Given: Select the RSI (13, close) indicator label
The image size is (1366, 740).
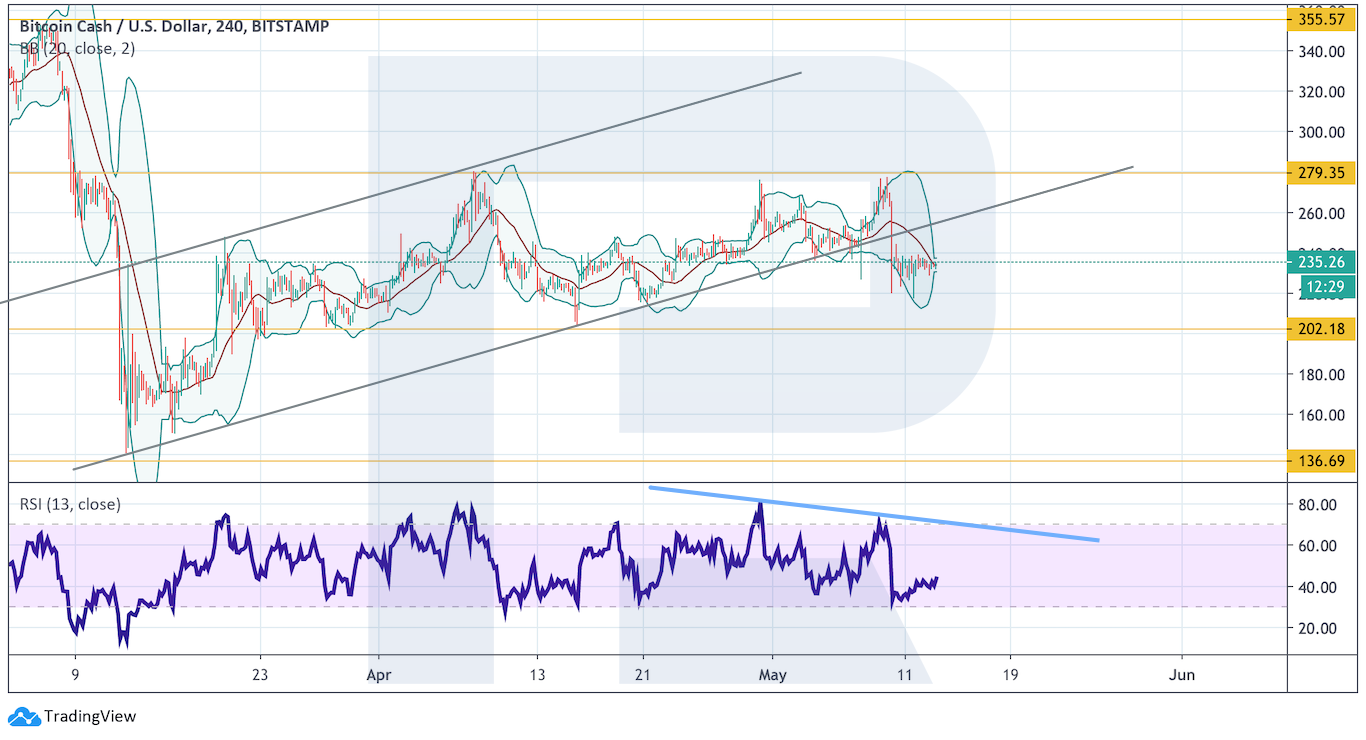Looking at the screenshot, I should click(x=70, y=504).
